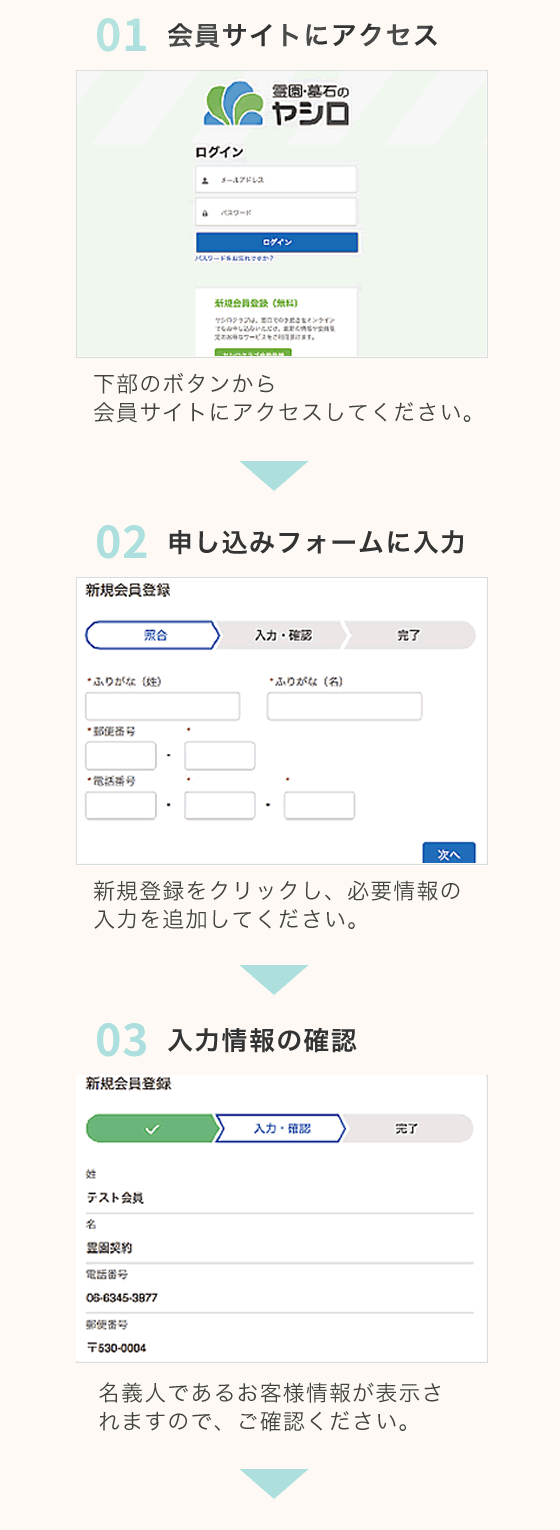
Task: Click the ふりがな（名） input field
Action: (344, 706)
